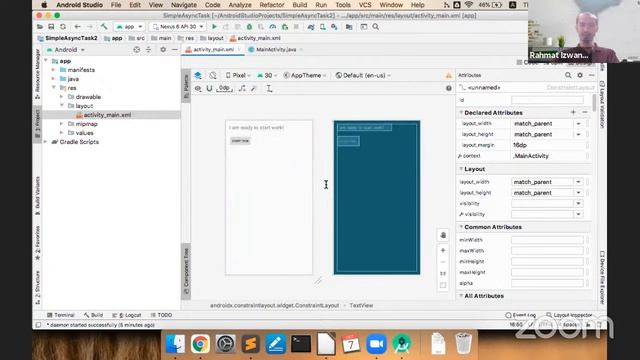
Task: Open the app run configuration dropdown
Action: pos(129,27)
